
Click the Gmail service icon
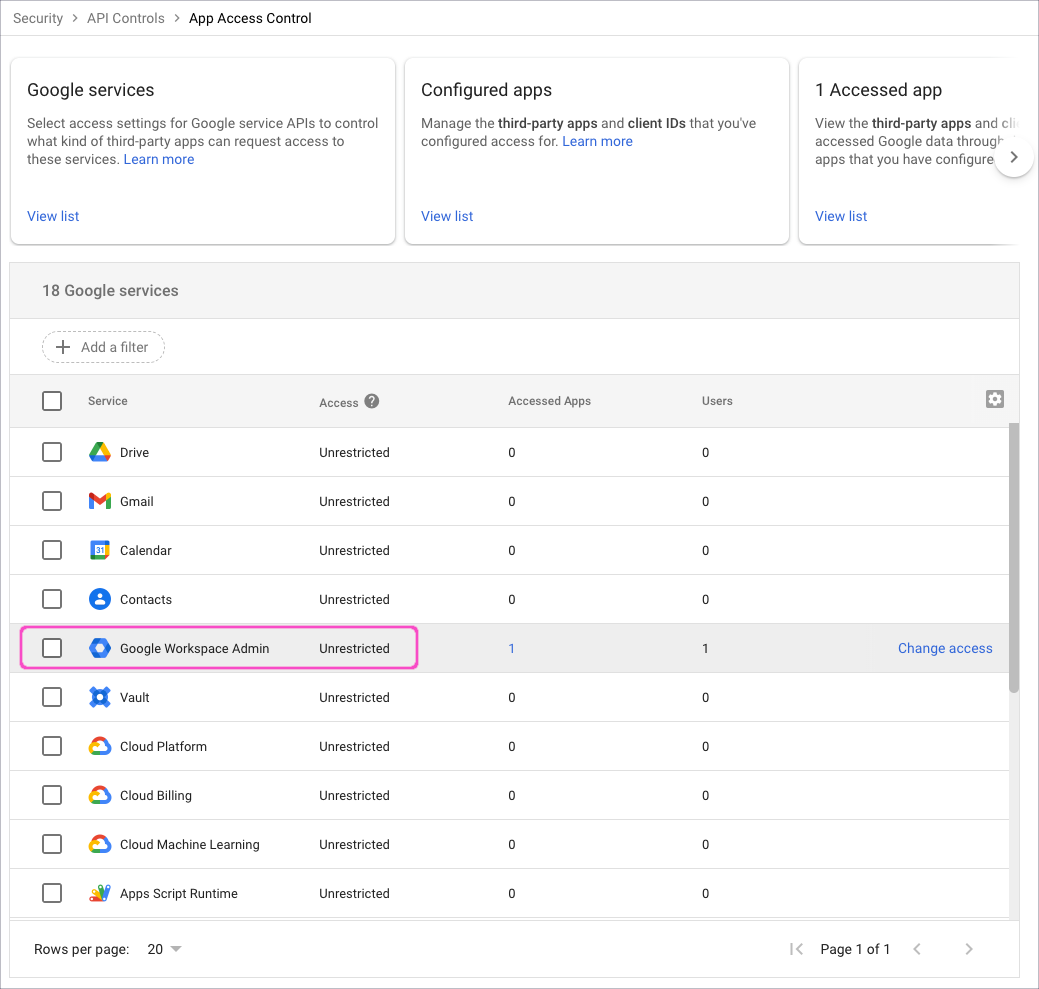pyautogui.click(x=99, y=501)
